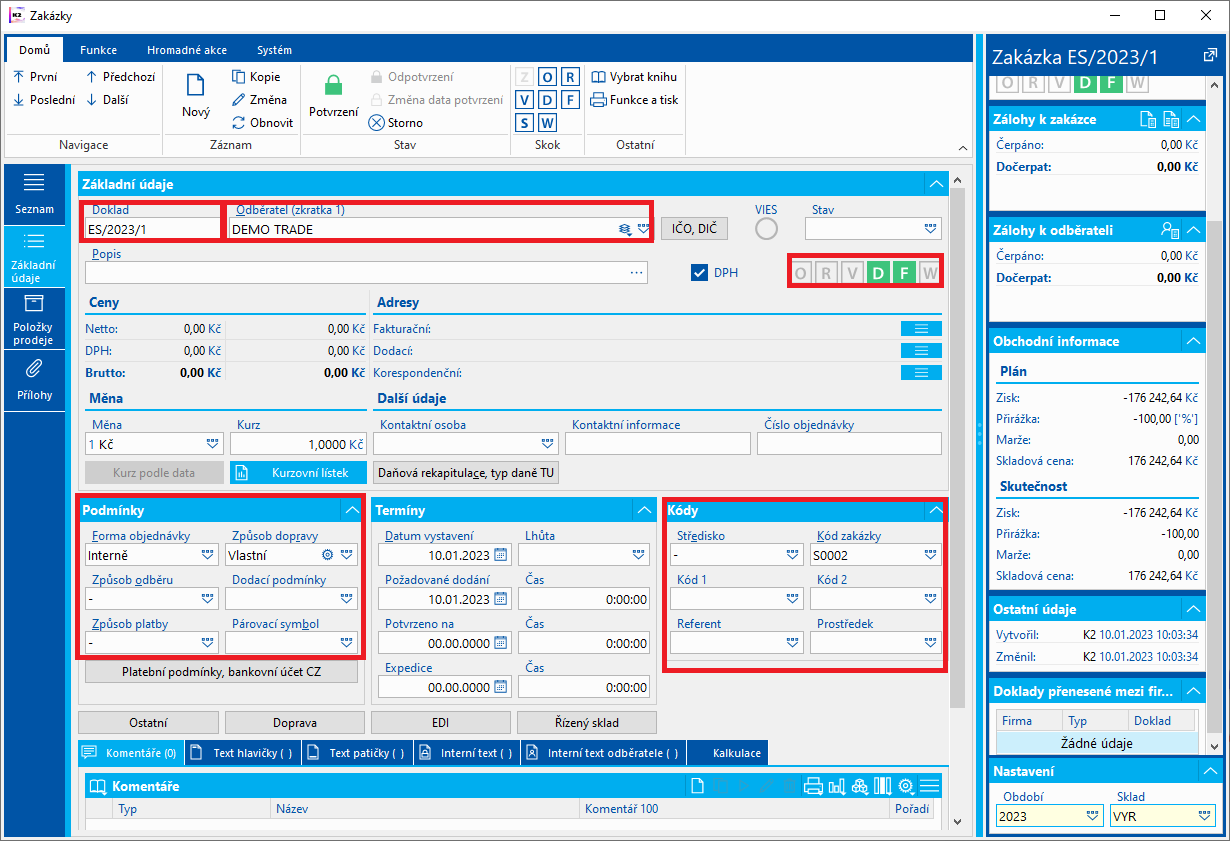
Task: Go to Poslední record
Action: (x=44, y=100)
